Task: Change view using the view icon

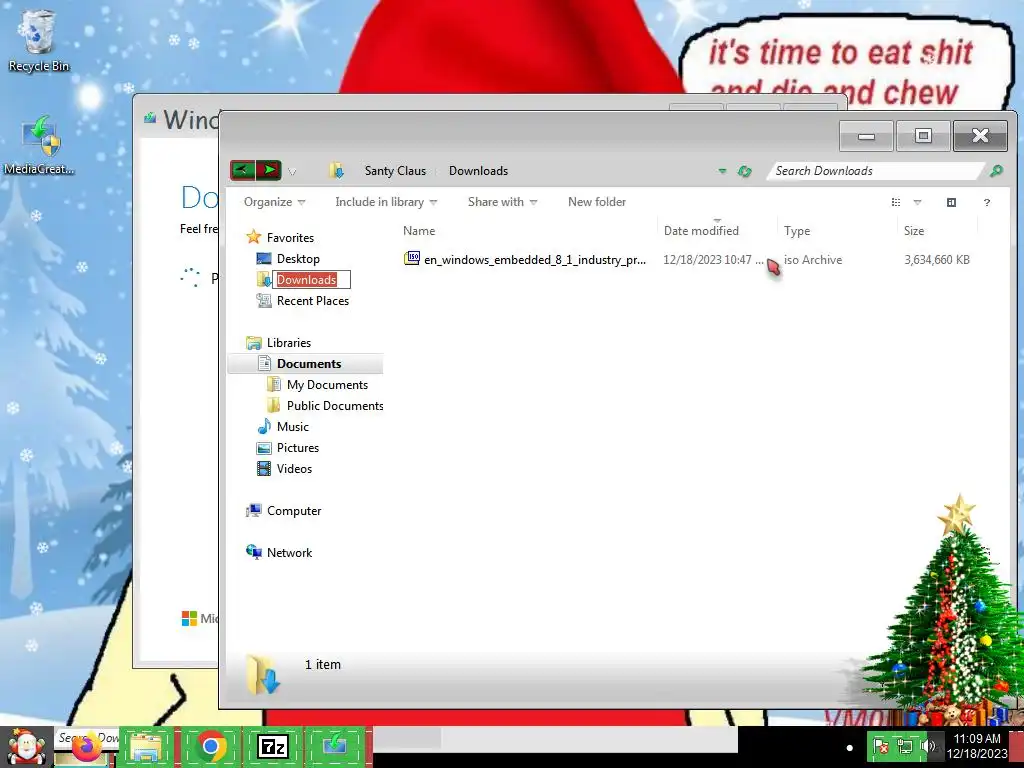Action: (x=896, y=202)
